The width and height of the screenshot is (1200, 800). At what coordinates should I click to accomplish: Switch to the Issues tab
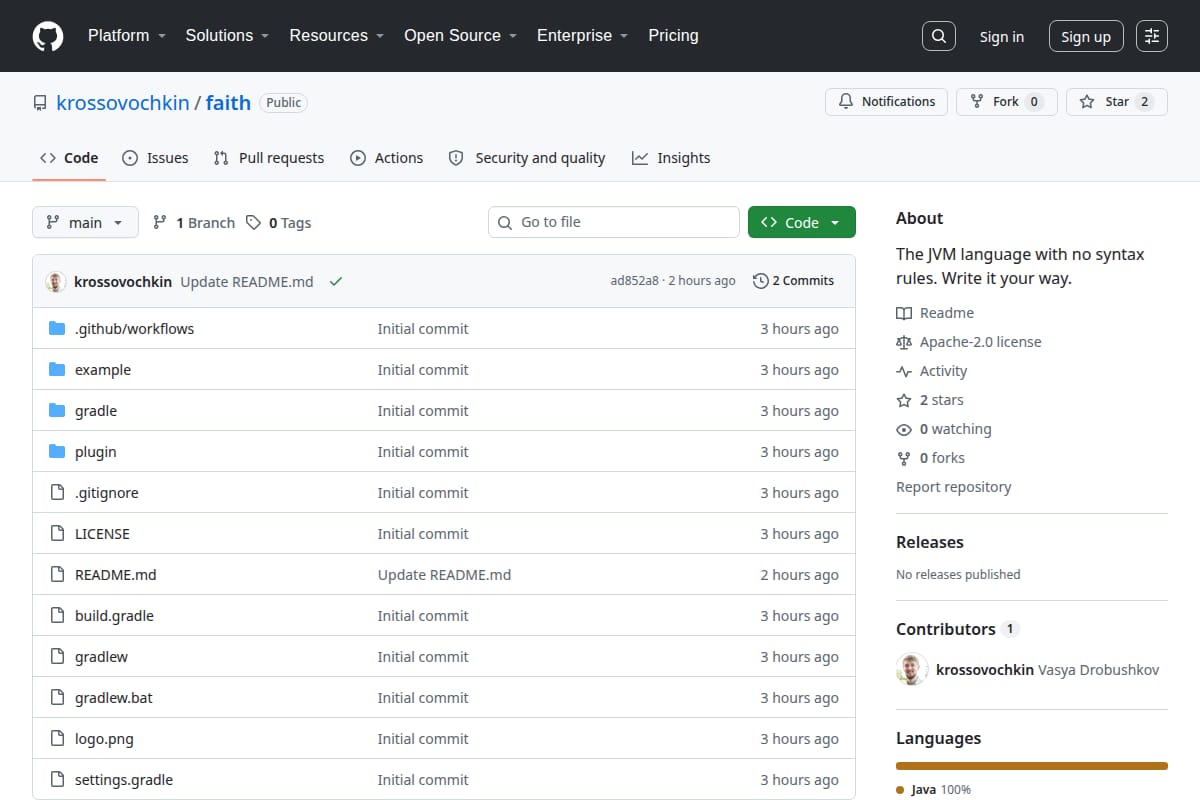click(x=155, y=158)
